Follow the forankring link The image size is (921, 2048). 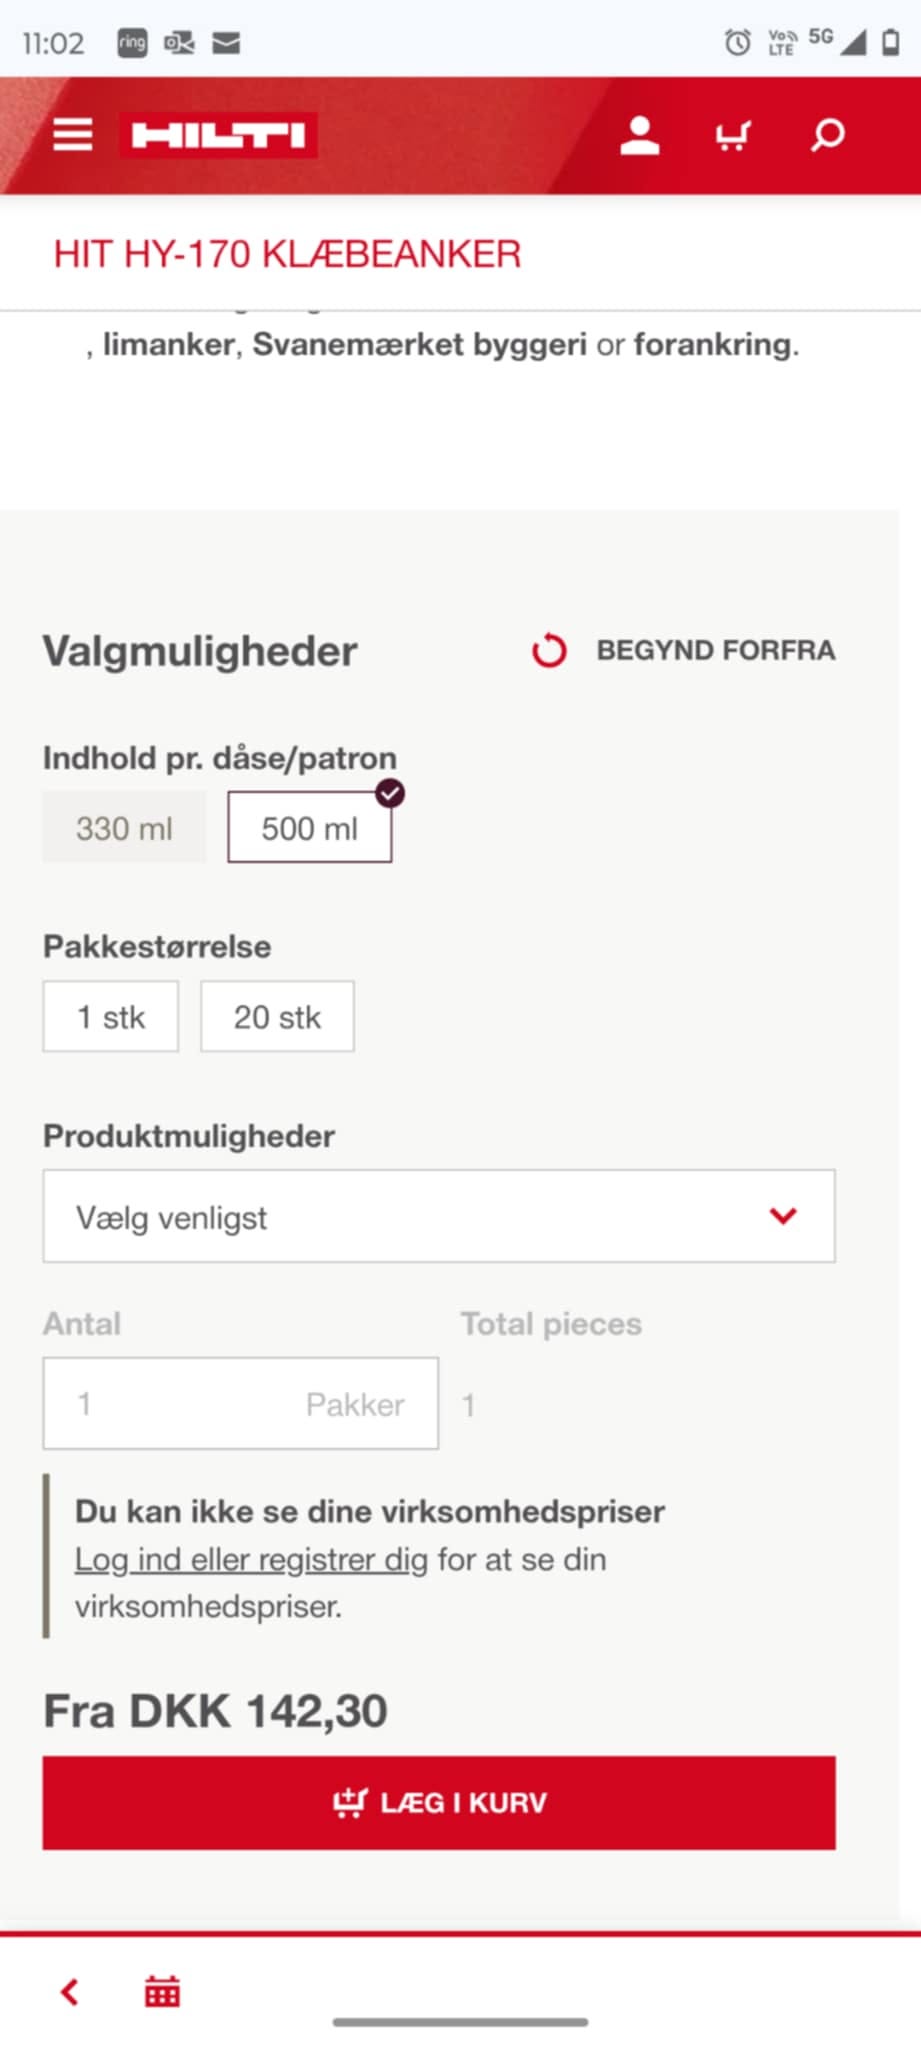pyautogui.click(x=713, y=344)
